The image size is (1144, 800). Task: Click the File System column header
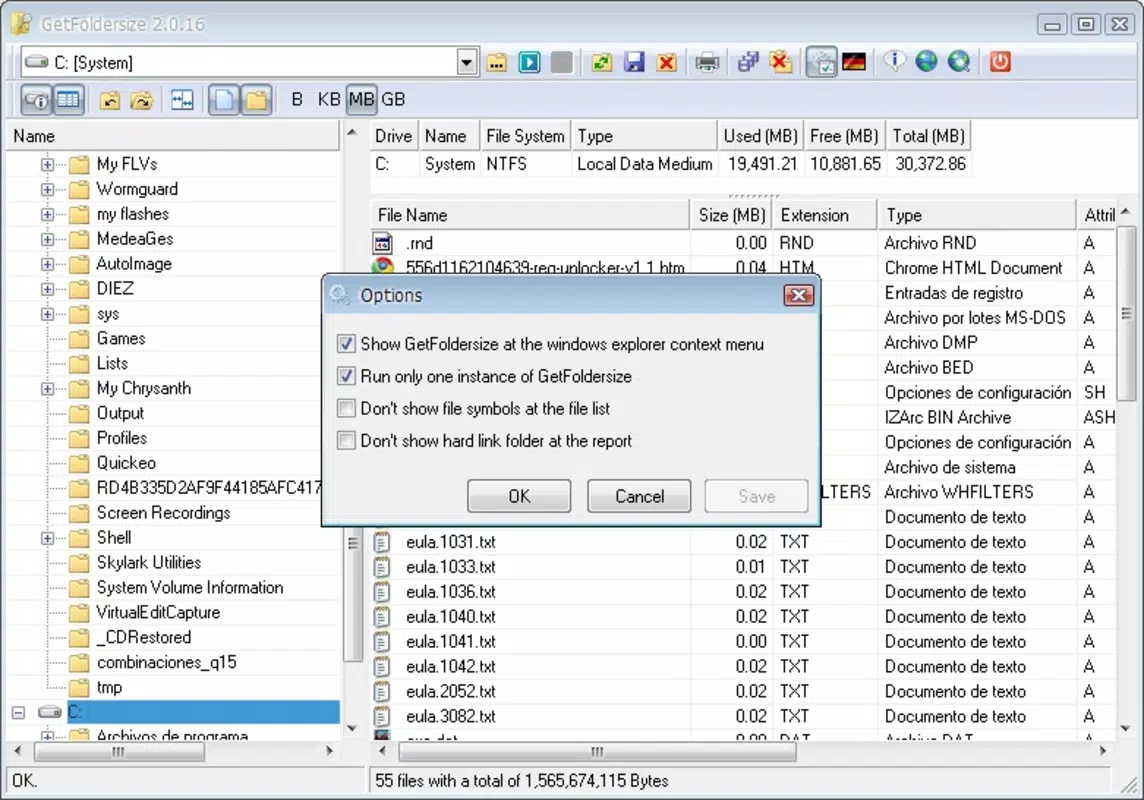[525, 136]
